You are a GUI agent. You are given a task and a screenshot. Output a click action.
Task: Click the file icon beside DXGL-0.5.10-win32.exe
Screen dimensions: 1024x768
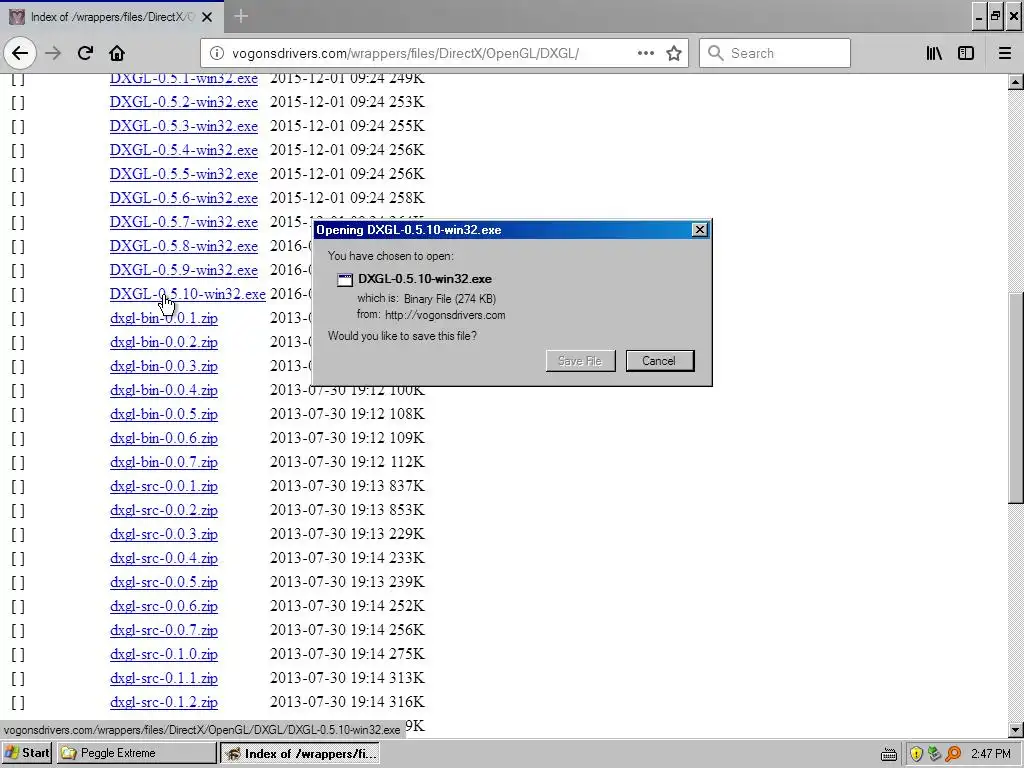(344, 280)
